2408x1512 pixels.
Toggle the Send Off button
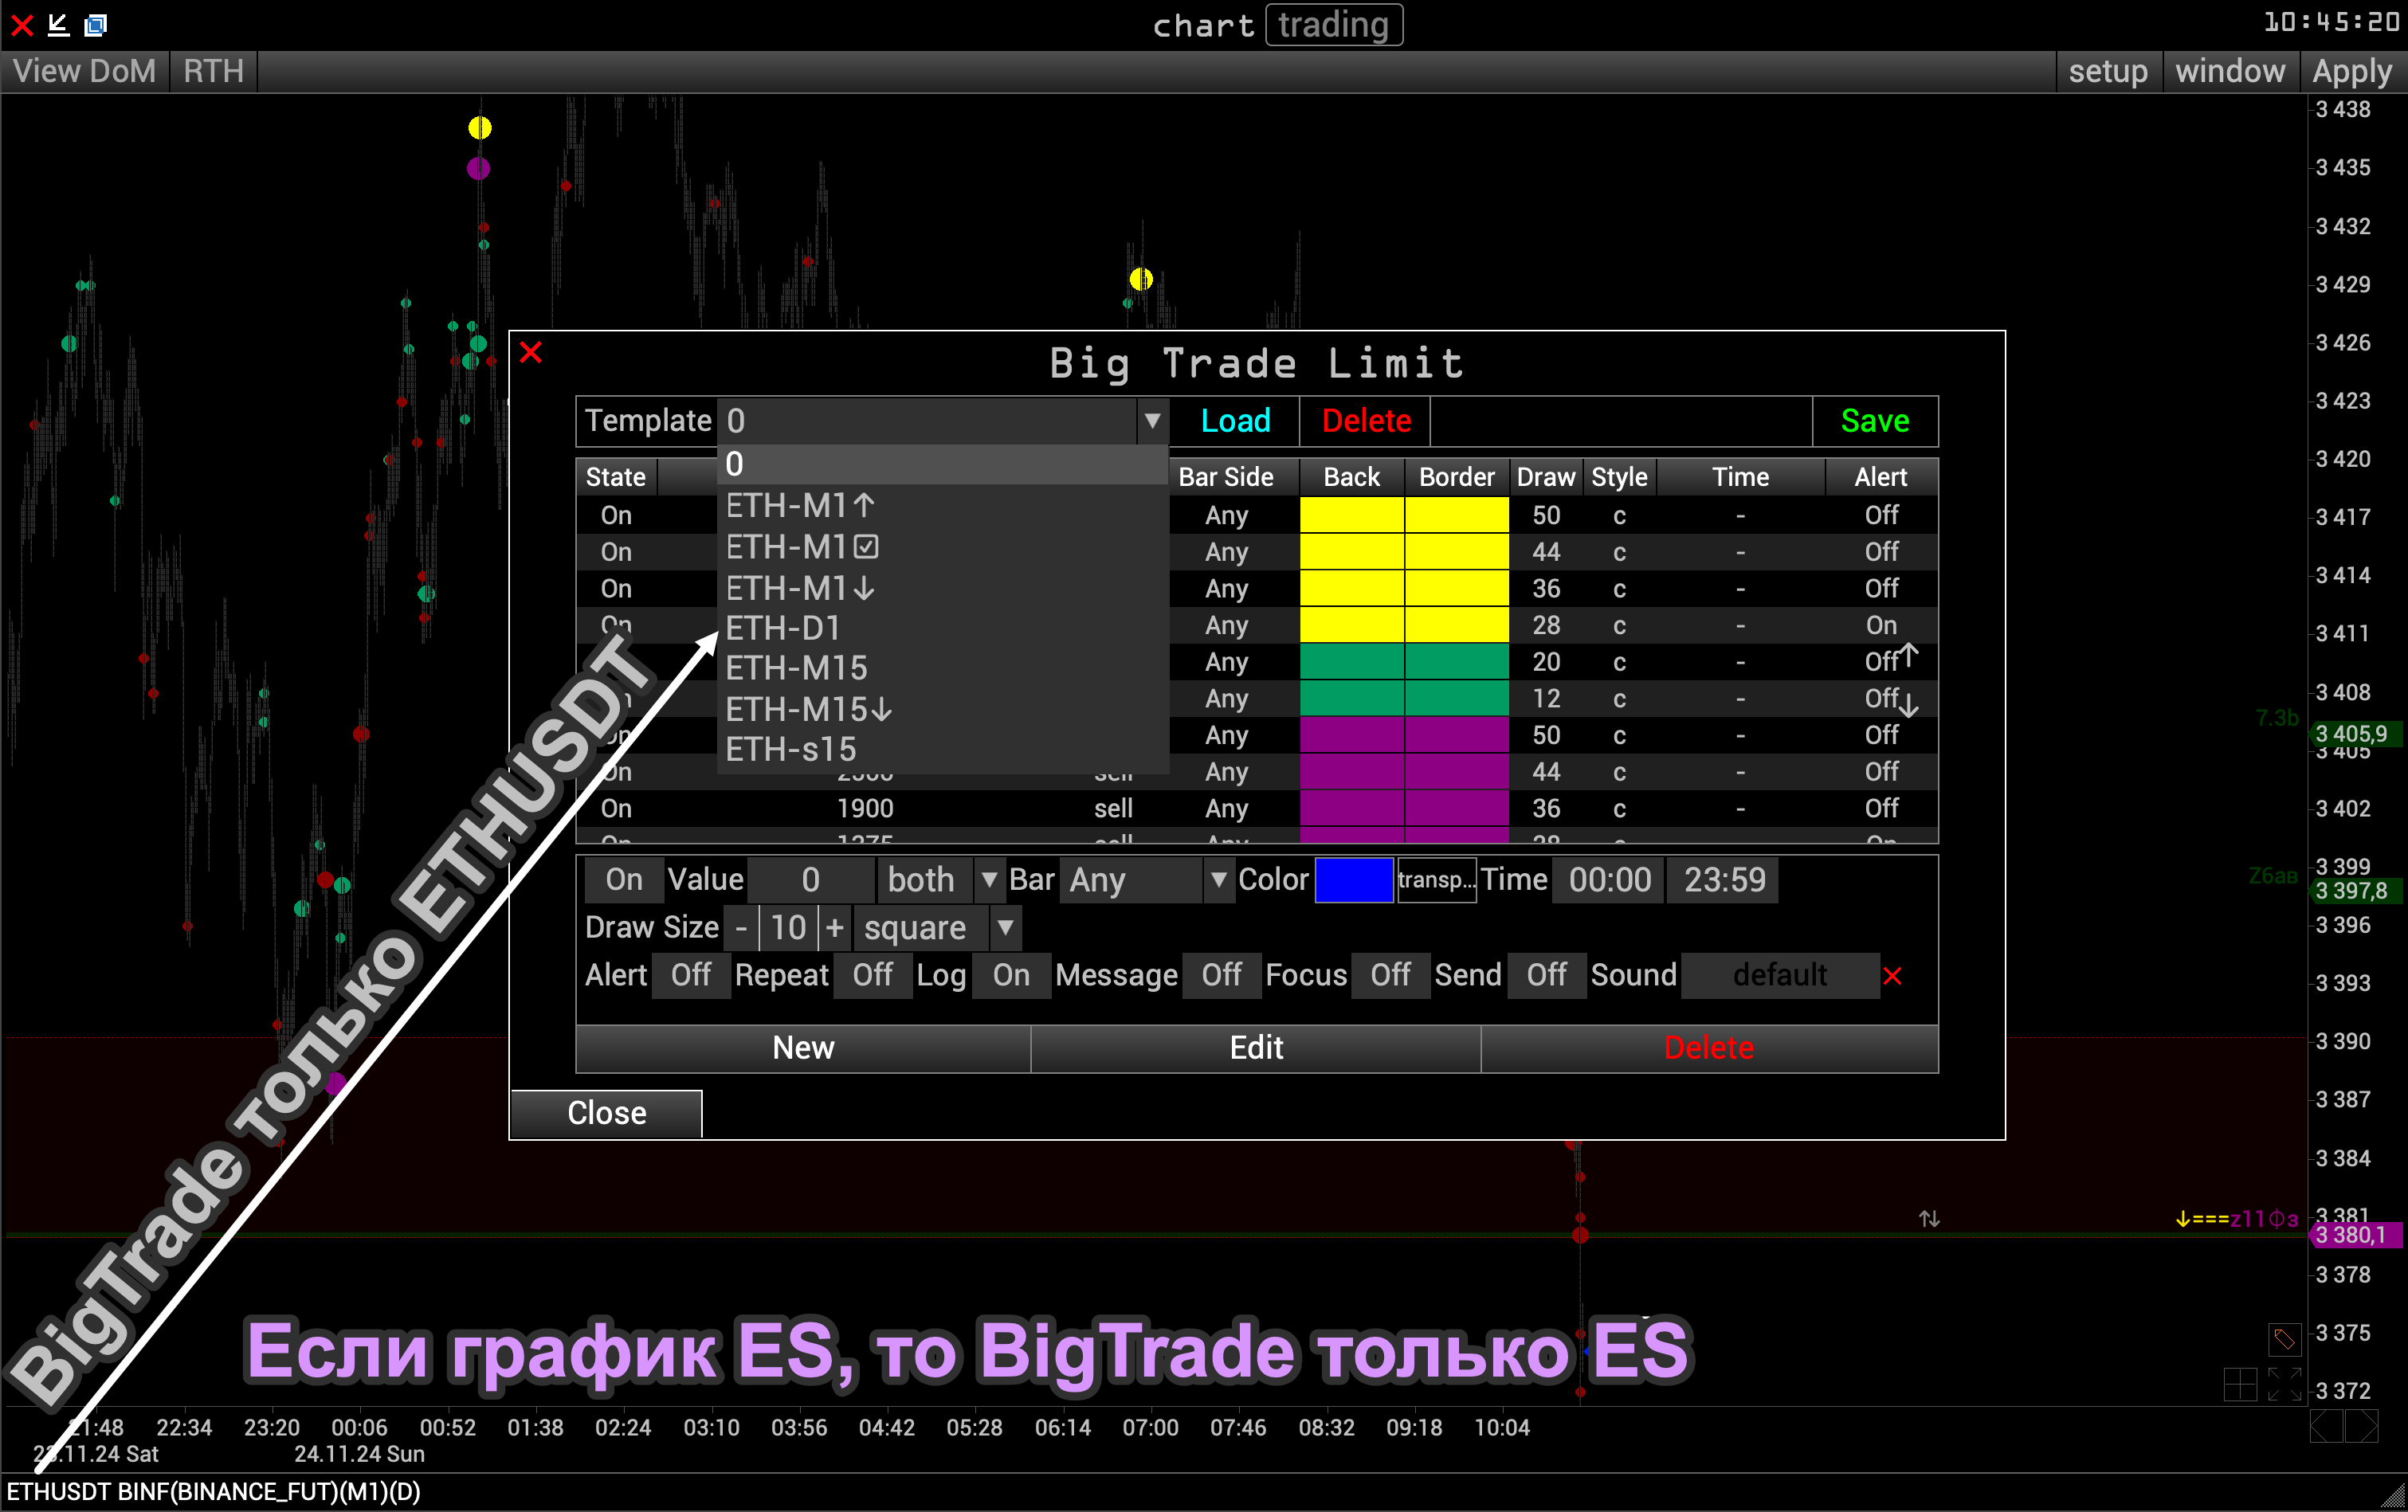tap(1546, 975)
